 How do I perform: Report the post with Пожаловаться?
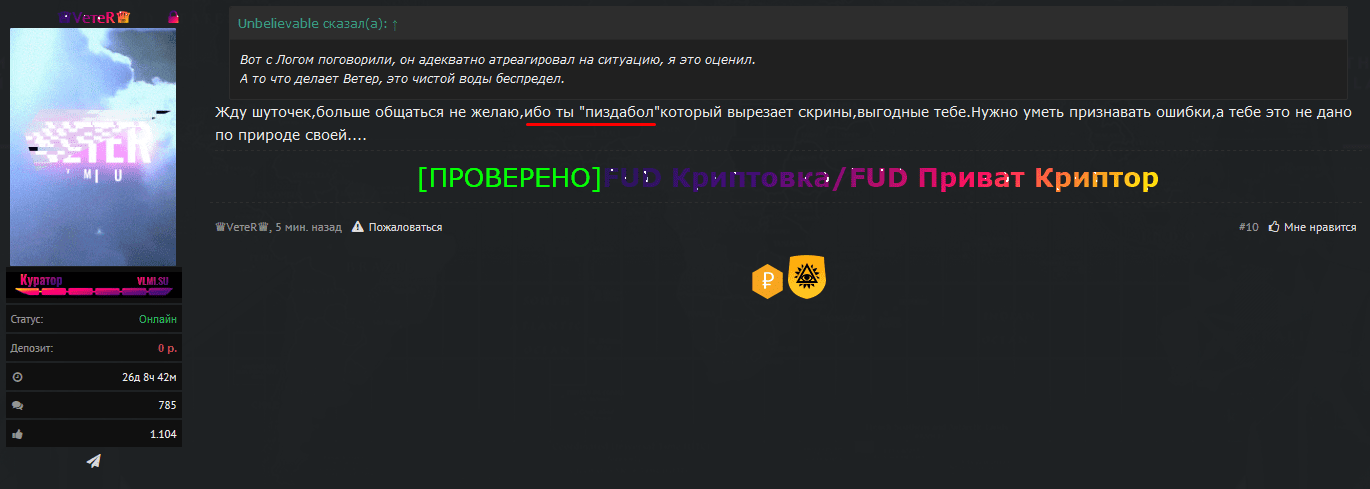point(405,227)
